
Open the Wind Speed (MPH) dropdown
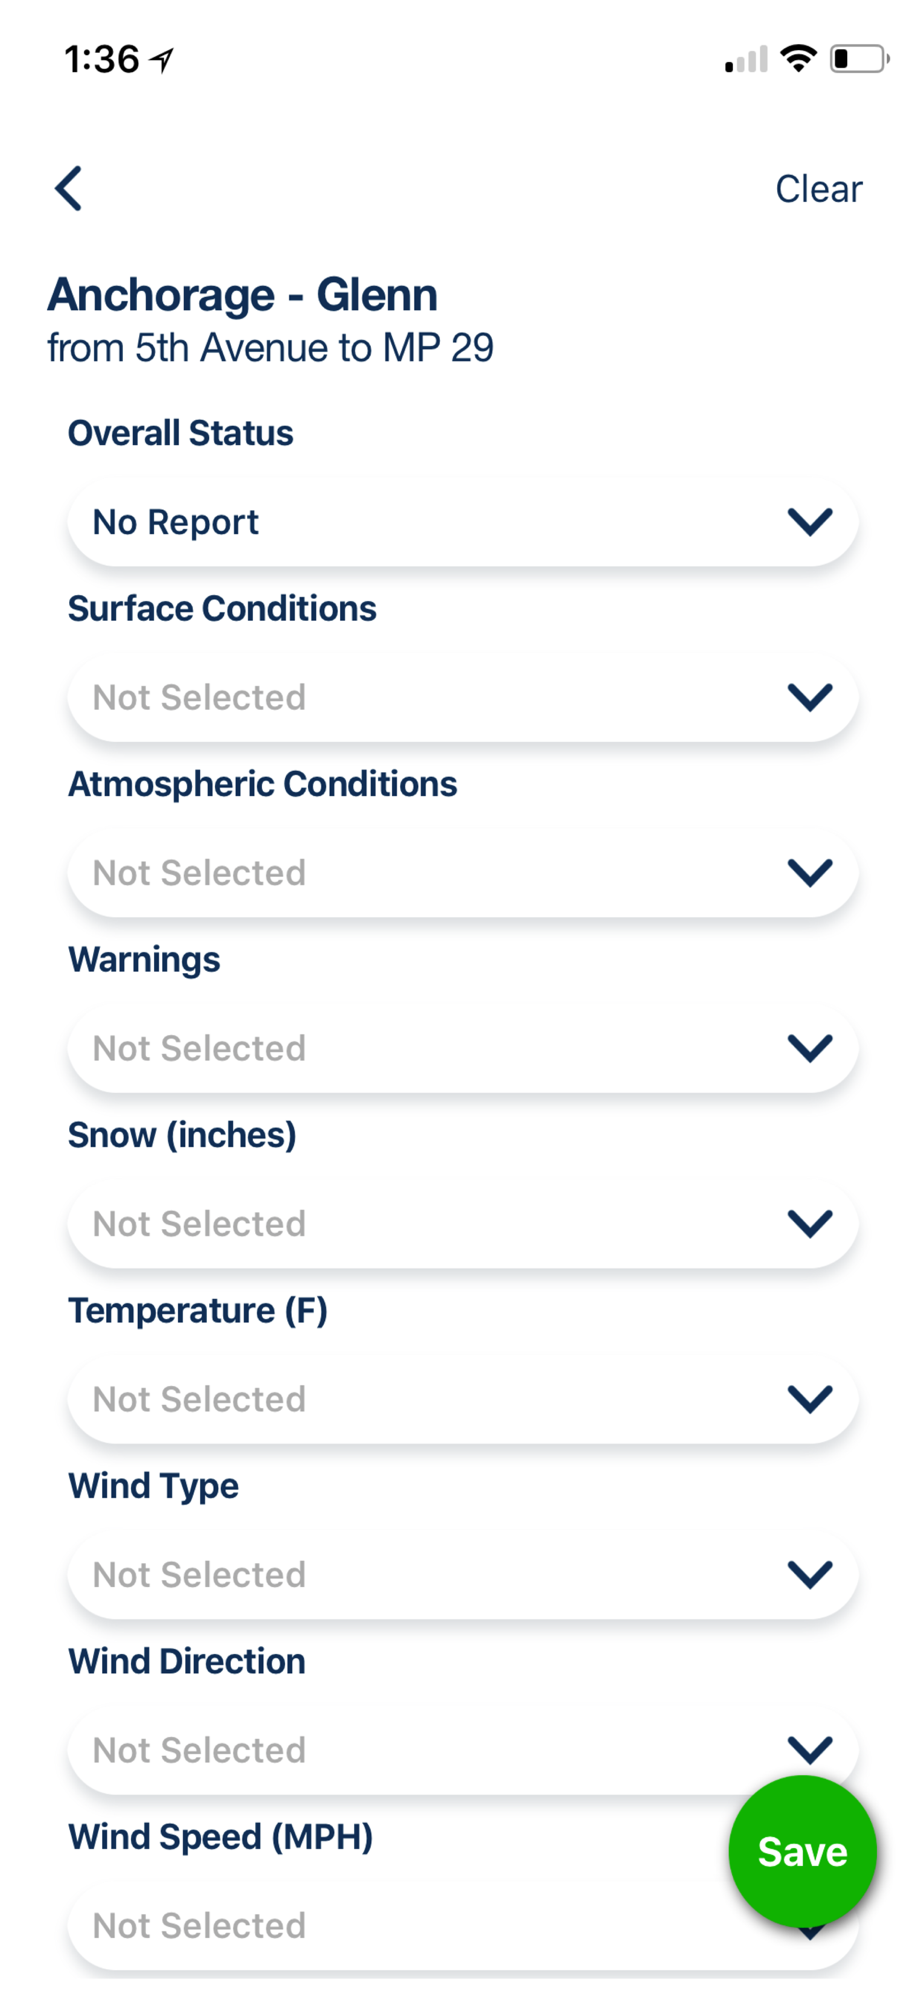pyautogui.click(x=400, y=1926)
